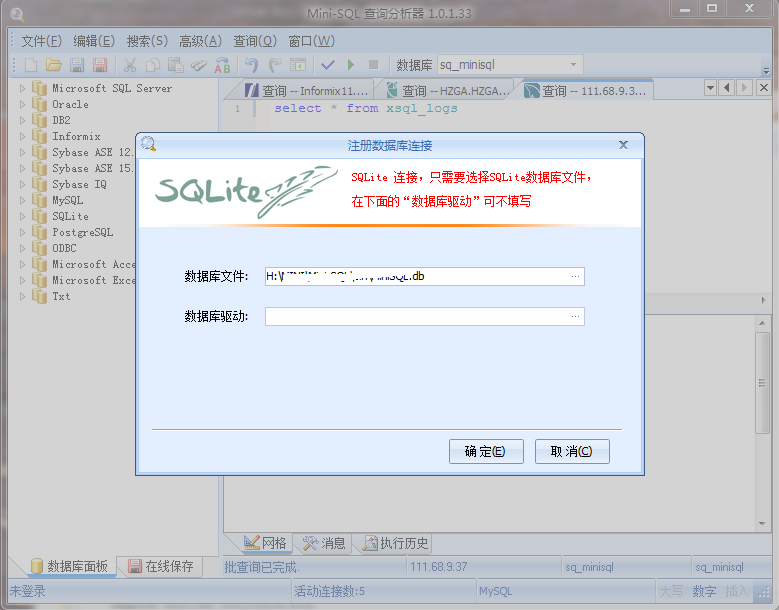
Task: Select the Txt tree item
Action: click(61, 296)
